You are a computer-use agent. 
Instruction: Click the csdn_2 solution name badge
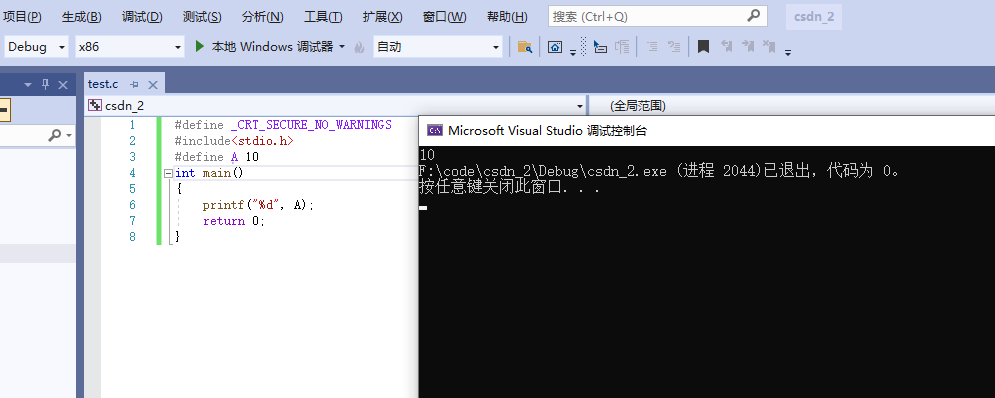tap(814, 17)
